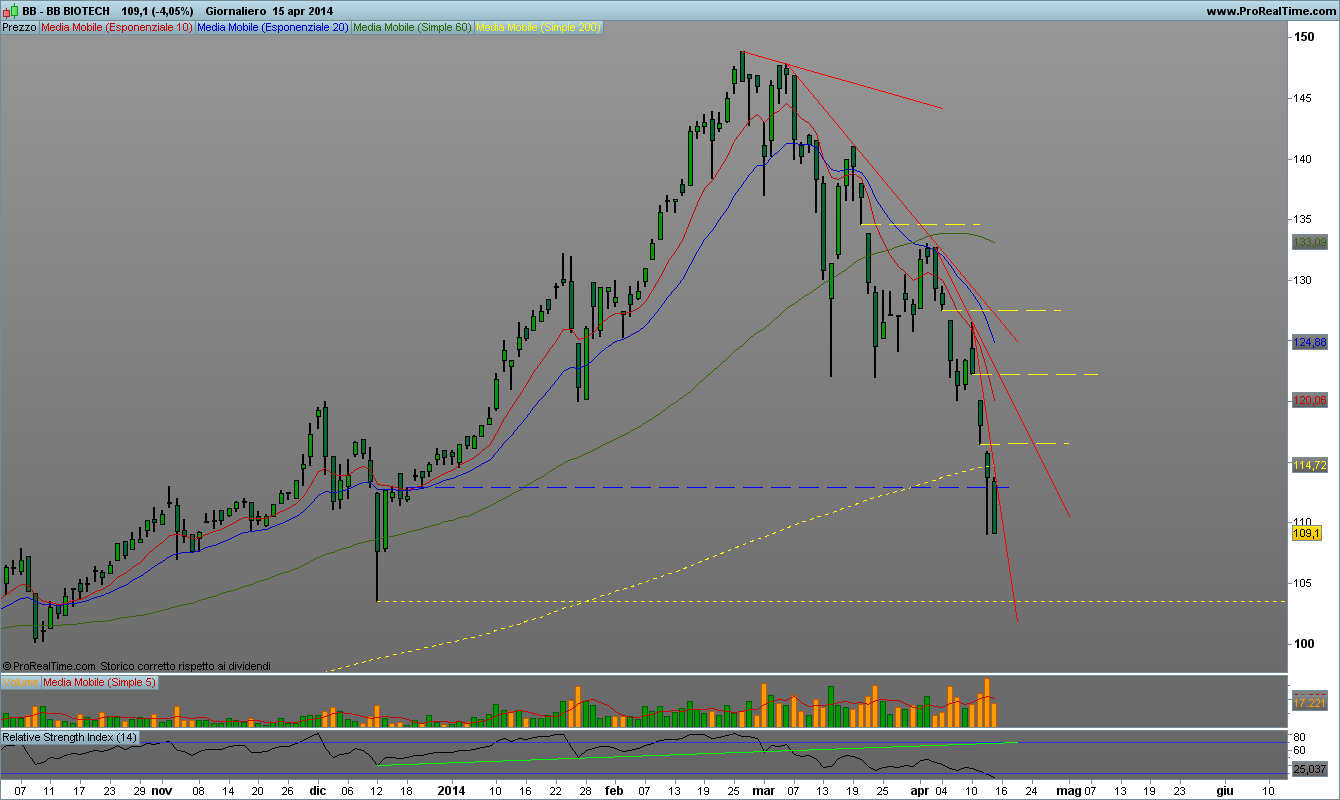Click the 80 level on RSI axis
The image size is (1340, 800).
(1301, 738)
